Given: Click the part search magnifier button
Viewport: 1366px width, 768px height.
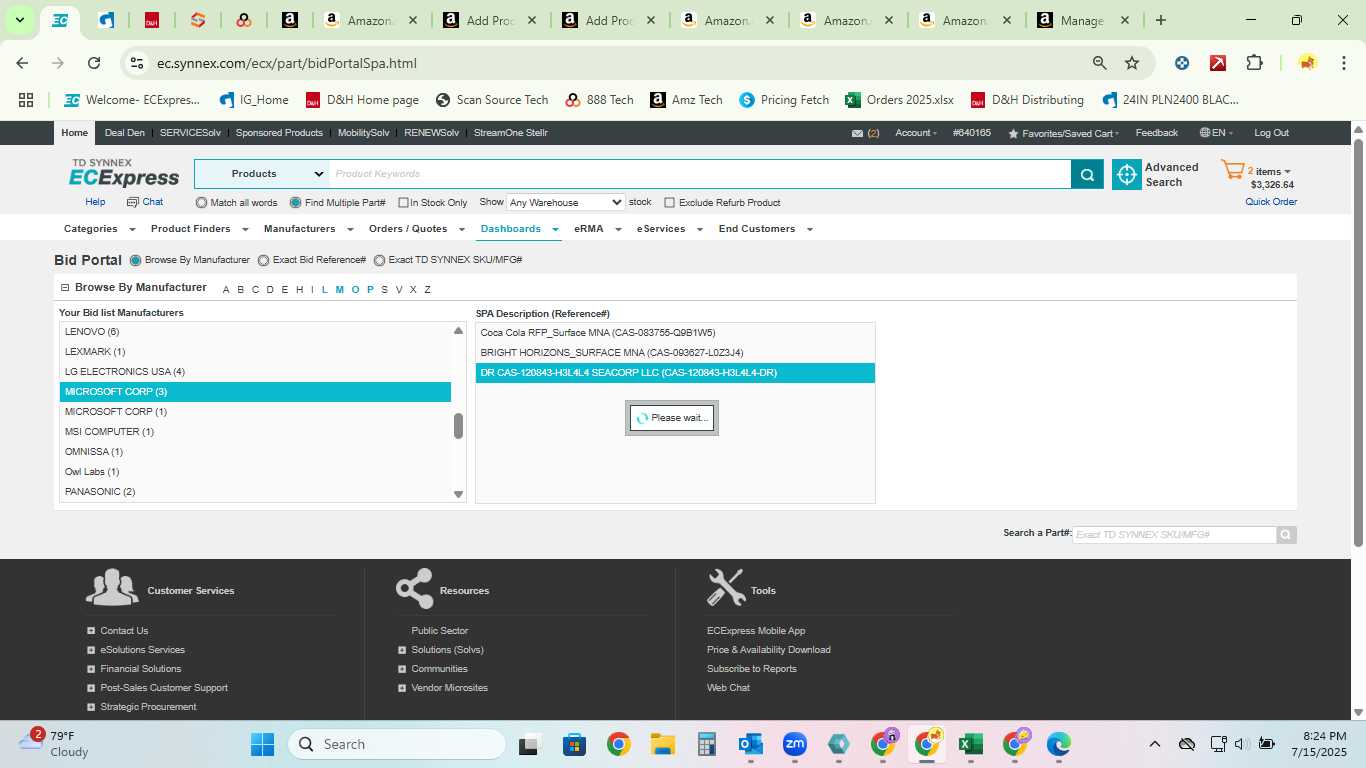Looking at the screenshot, I should point(1286,535).
